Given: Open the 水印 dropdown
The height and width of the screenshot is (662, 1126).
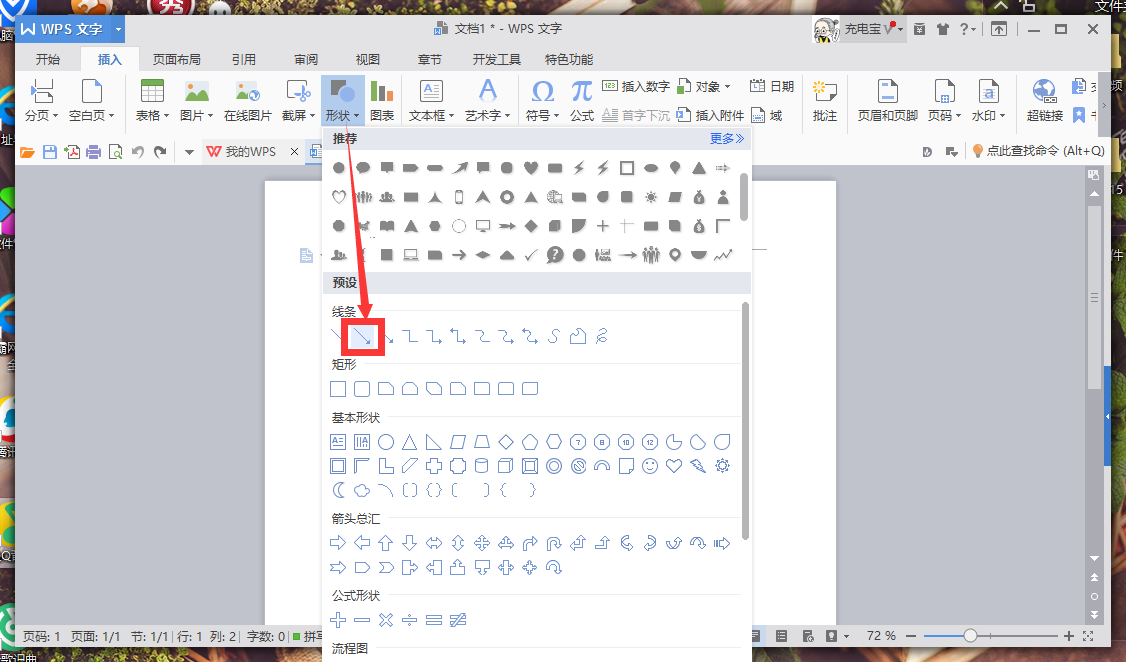Looking at the screenshot, I should pos(989,116).
